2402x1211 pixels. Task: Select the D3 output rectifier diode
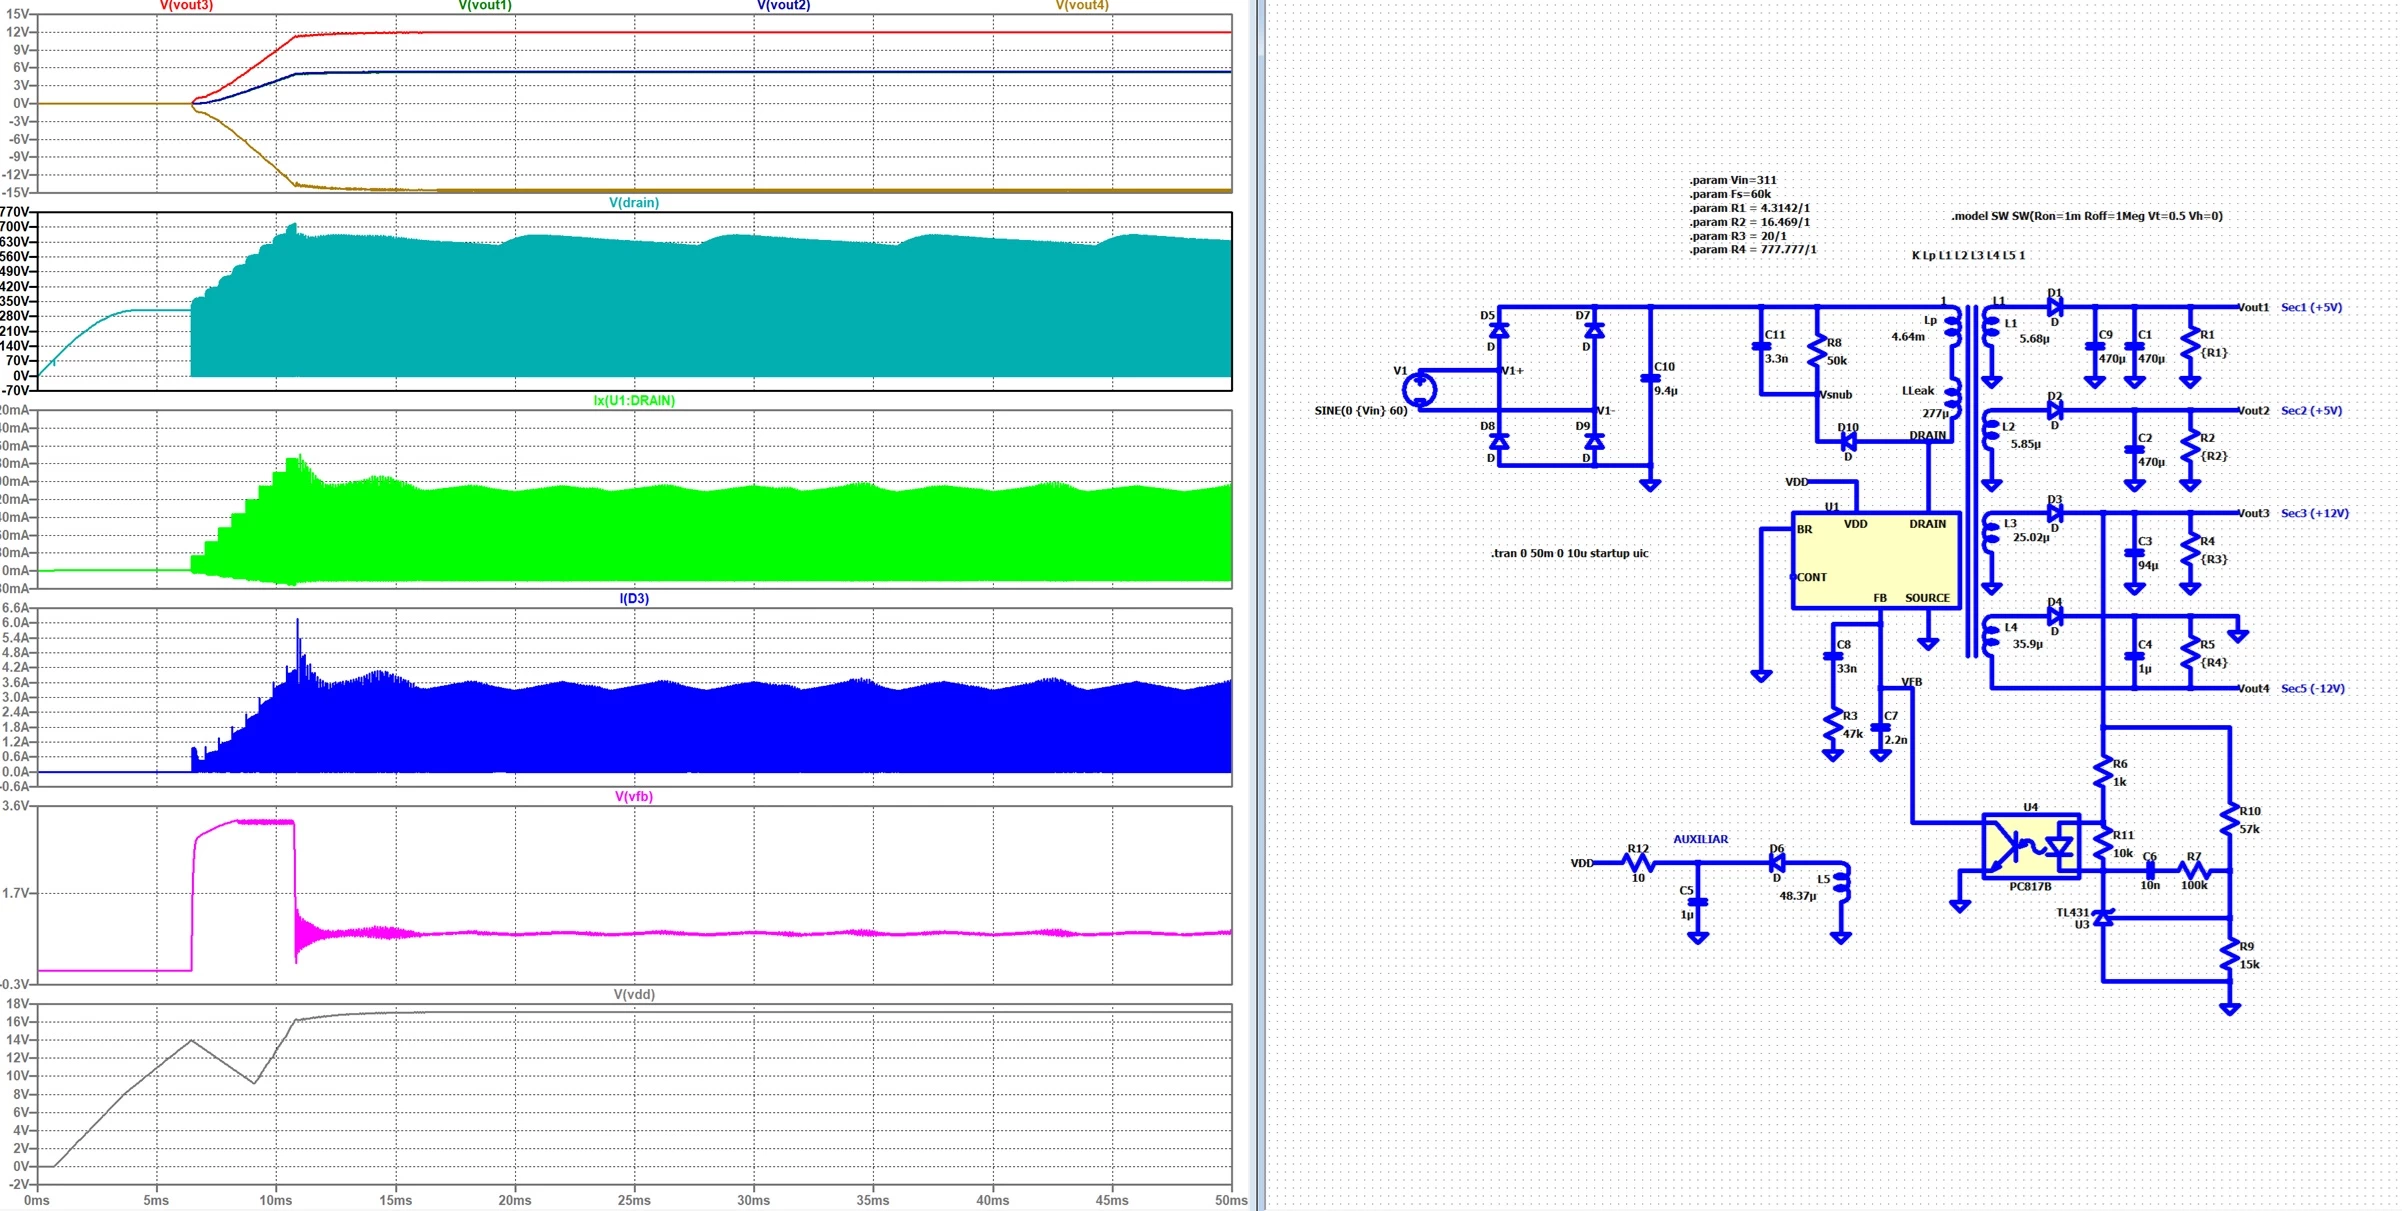point(2055,513)
